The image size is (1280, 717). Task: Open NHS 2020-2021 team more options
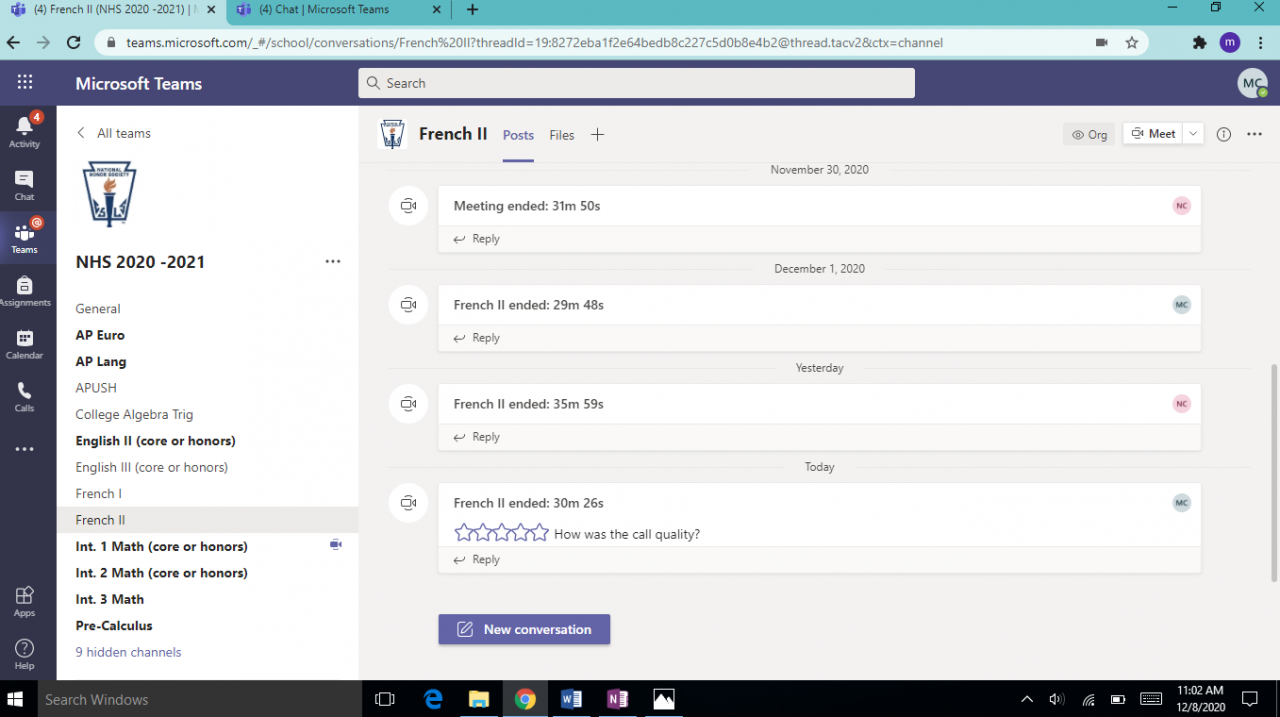tap(333, 262)
